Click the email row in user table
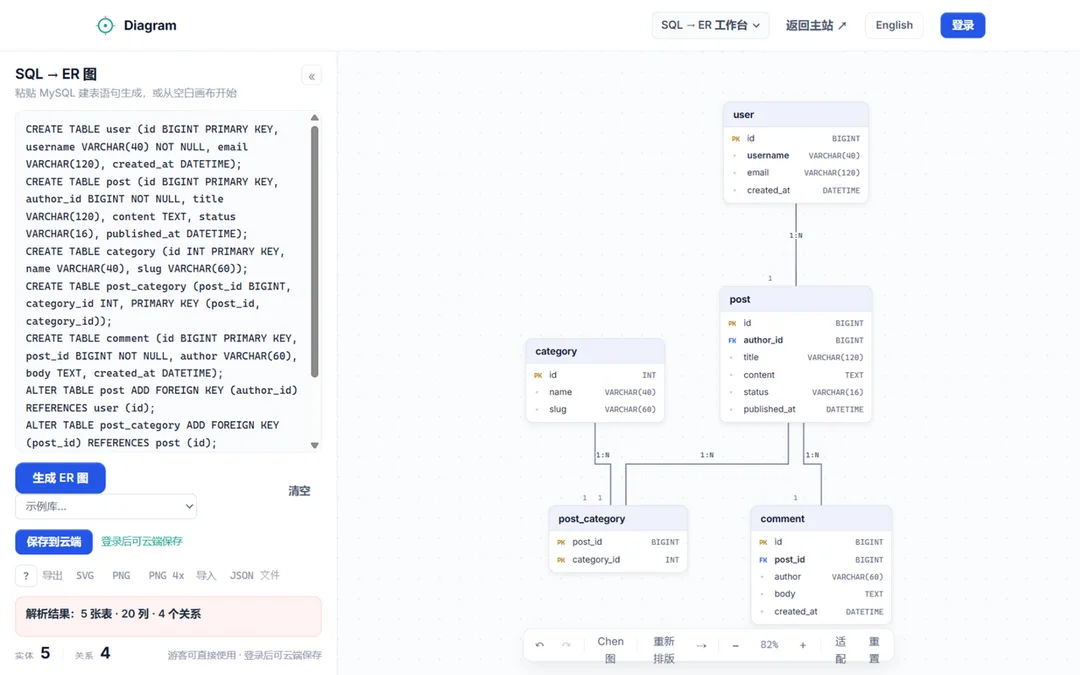Viewport: 1080px width, 675px height. pos(796,173)
